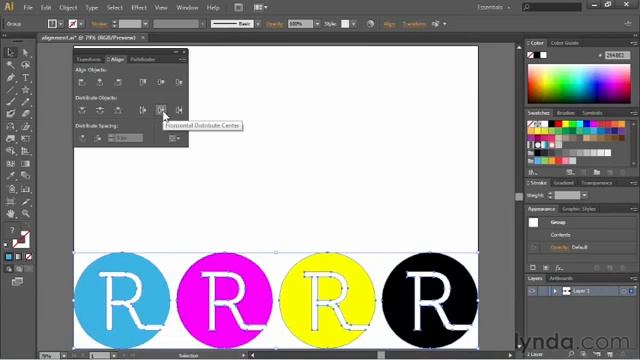Screen dimensions: 640x360
Task: Select the Paintbrush tool
Action: 11,102
